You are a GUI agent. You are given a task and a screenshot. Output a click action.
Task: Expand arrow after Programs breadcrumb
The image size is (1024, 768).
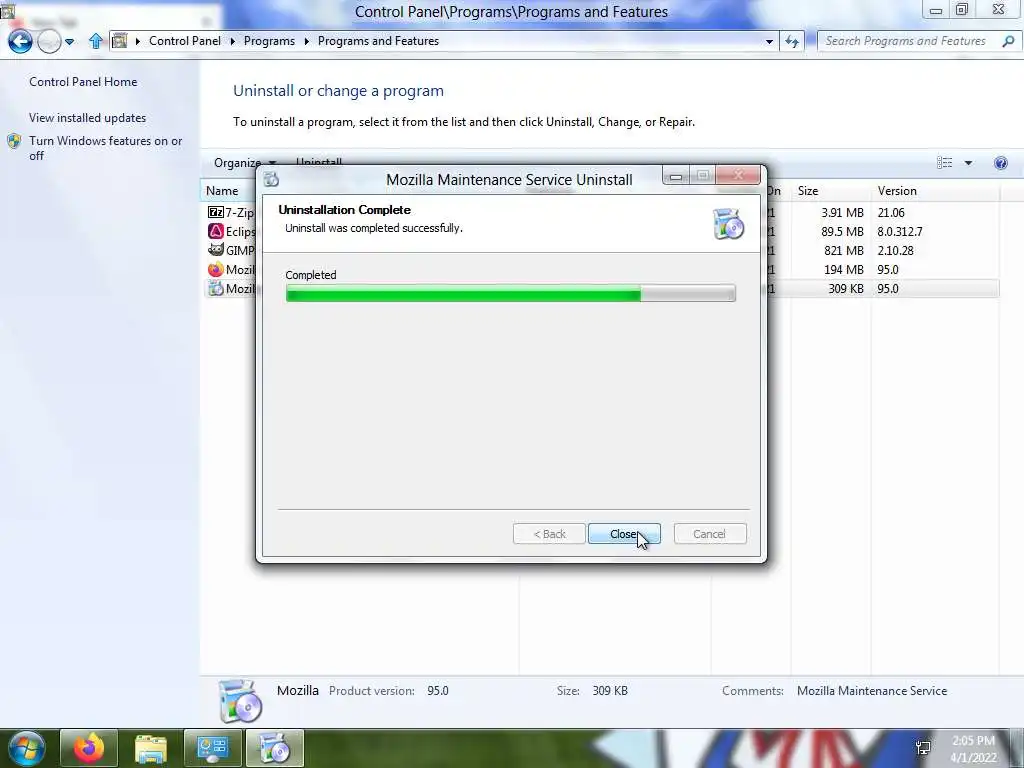coord(306,41)
